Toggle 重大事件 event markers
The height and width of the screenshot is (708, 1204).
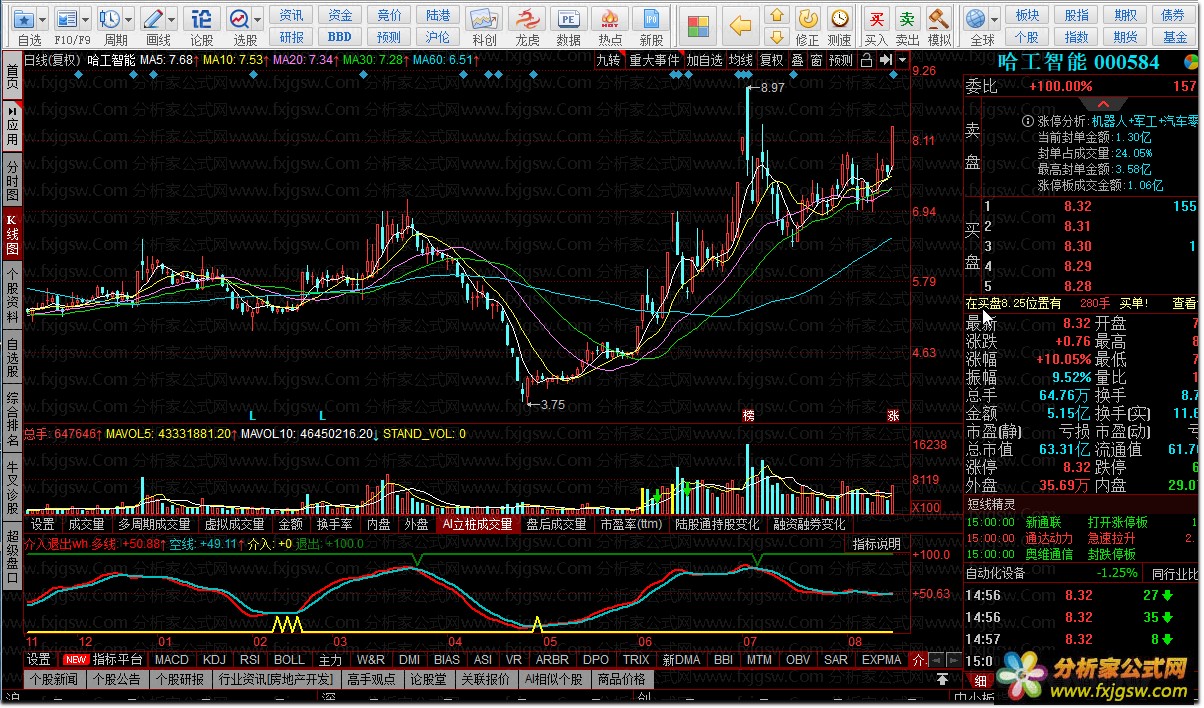pos(654,60)
